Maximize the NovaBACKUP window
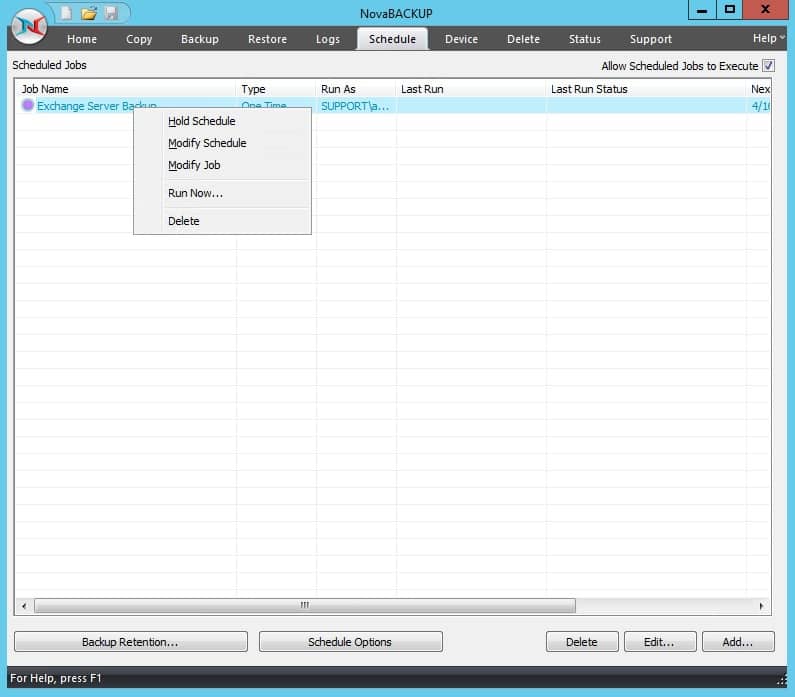795x697 pixels. (x=729, y=10)
